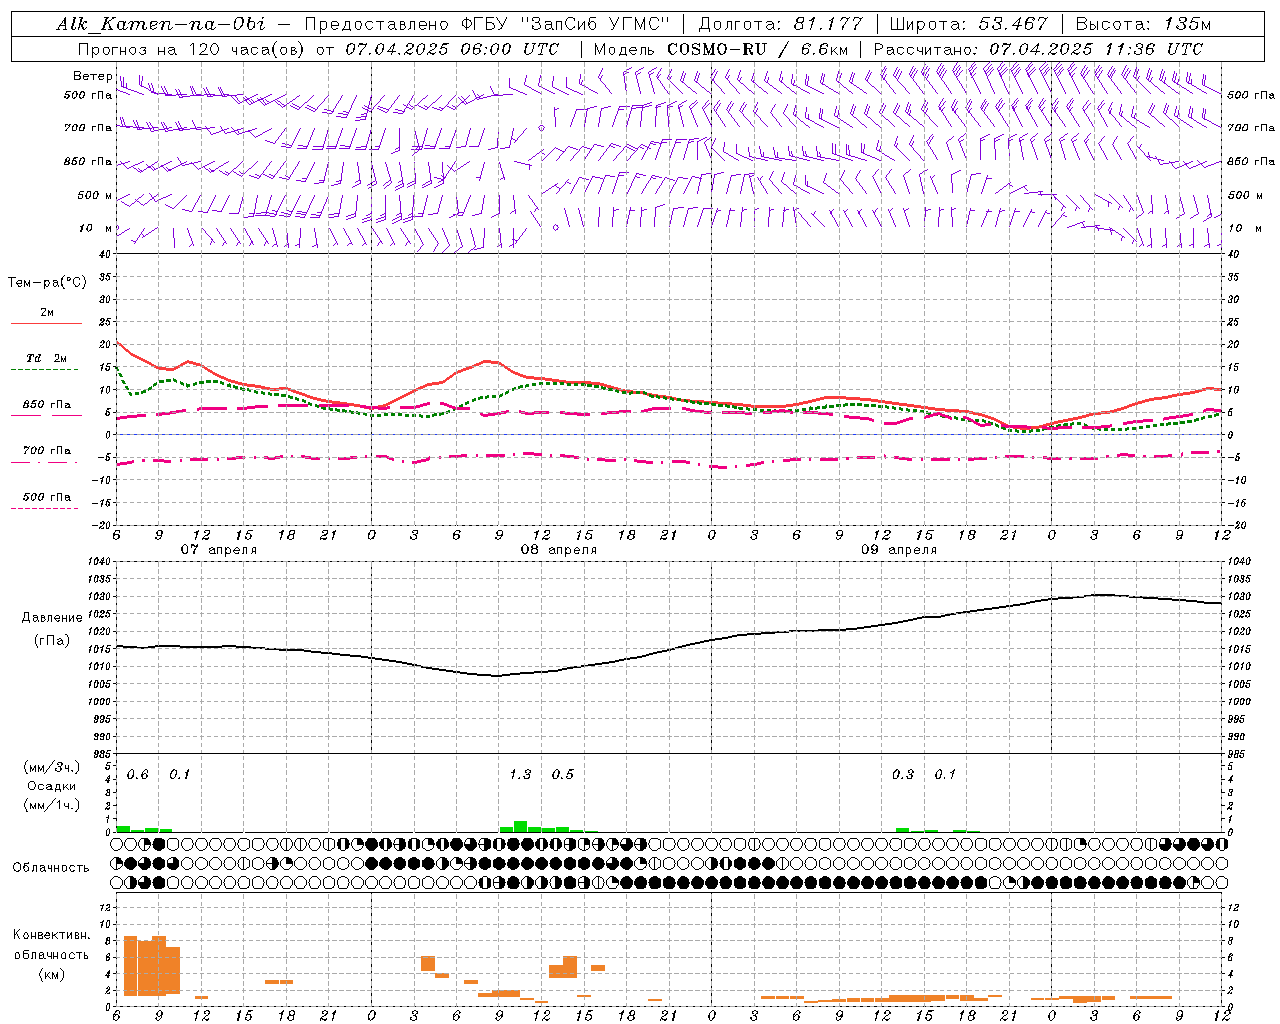Click the (мм/1ч.) precipitation unit label

(x=52, y=805)
